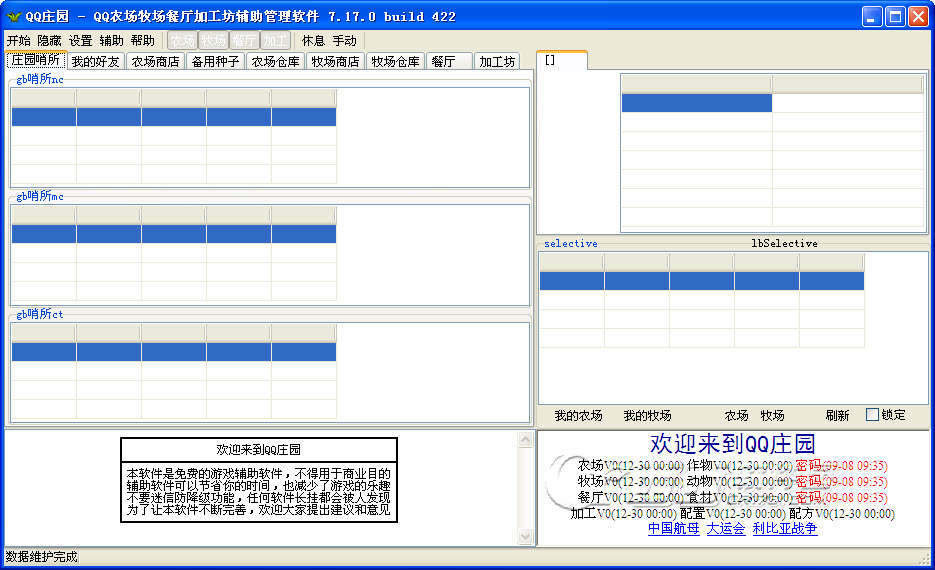Click the 我的农场 button
The height and width of the screenshot is (570, 935).
(x=578, y=416)
